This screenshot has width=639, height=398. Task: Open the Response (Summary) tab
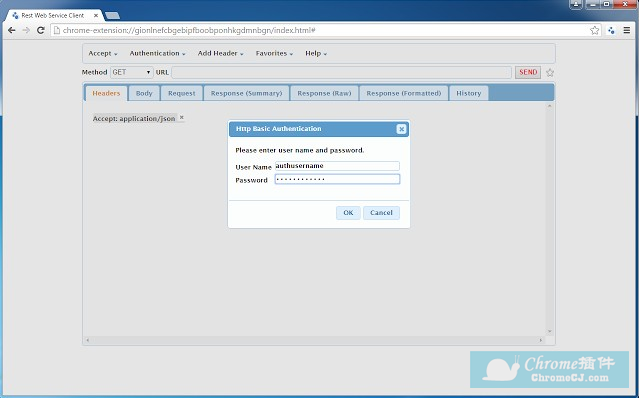pyautogui.click(x=247, y=93)
